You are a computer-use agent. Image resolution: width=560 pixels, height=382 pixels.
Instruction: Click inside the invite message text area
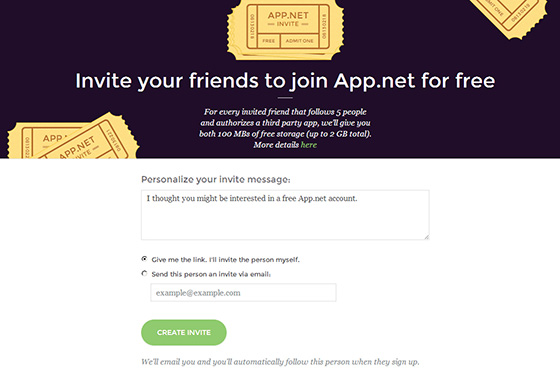pos(285,215)
